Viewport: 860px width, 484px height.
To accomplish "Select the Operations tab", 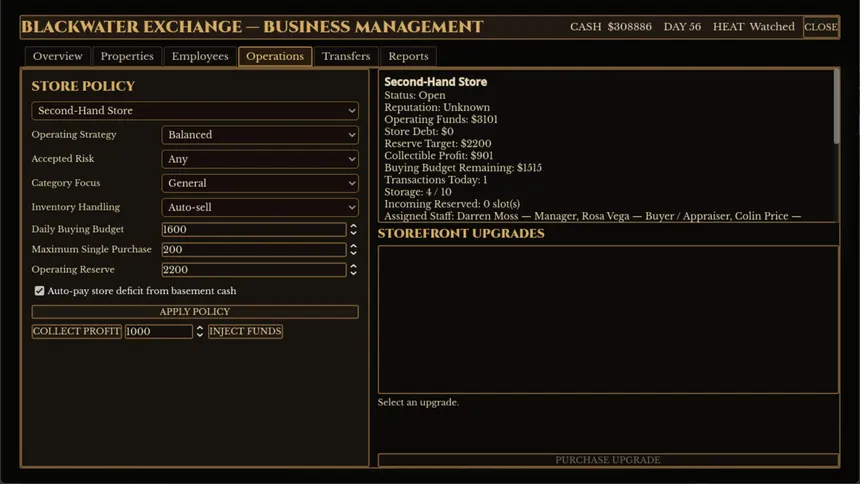I will 275,57.
